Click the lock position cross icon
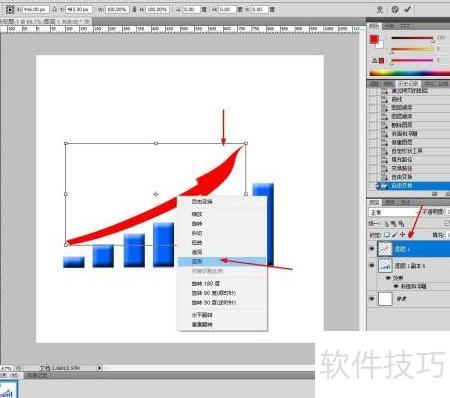Image resolution: width=450 pixels, height=398 pixels. tap(402, 235)
